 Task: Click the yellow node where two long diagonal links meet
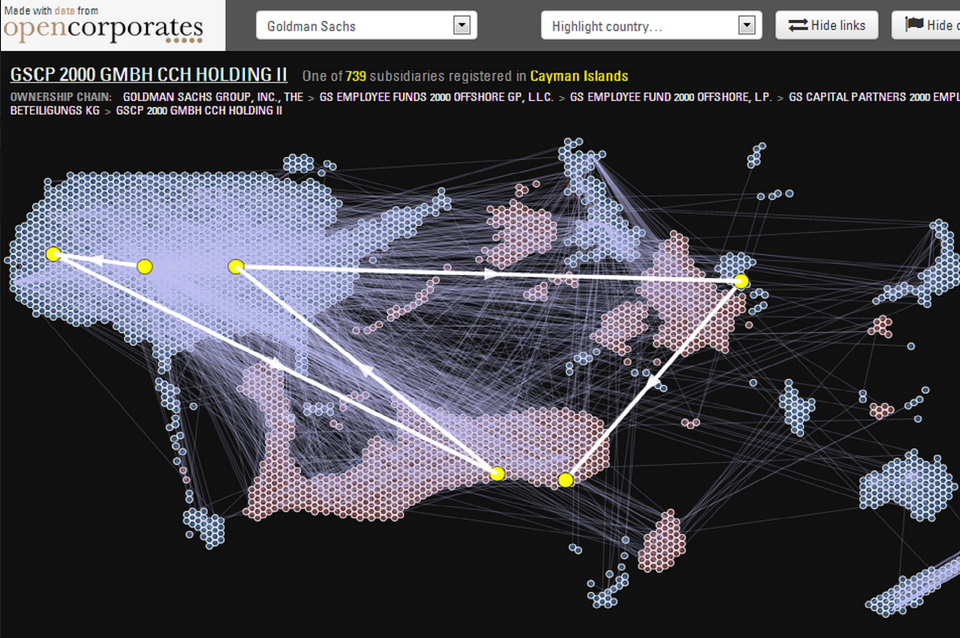tap(497, 473)
